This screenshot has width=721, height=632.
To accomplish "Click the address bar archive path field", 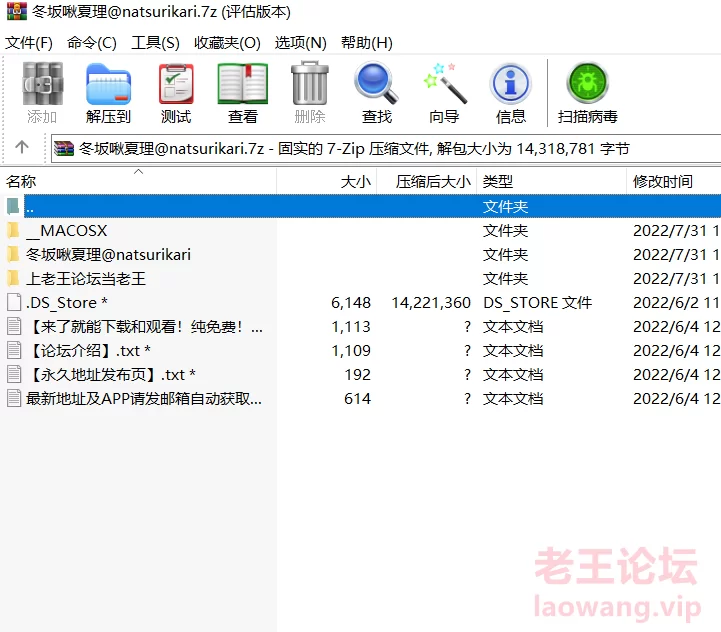I will click(386, 149).
